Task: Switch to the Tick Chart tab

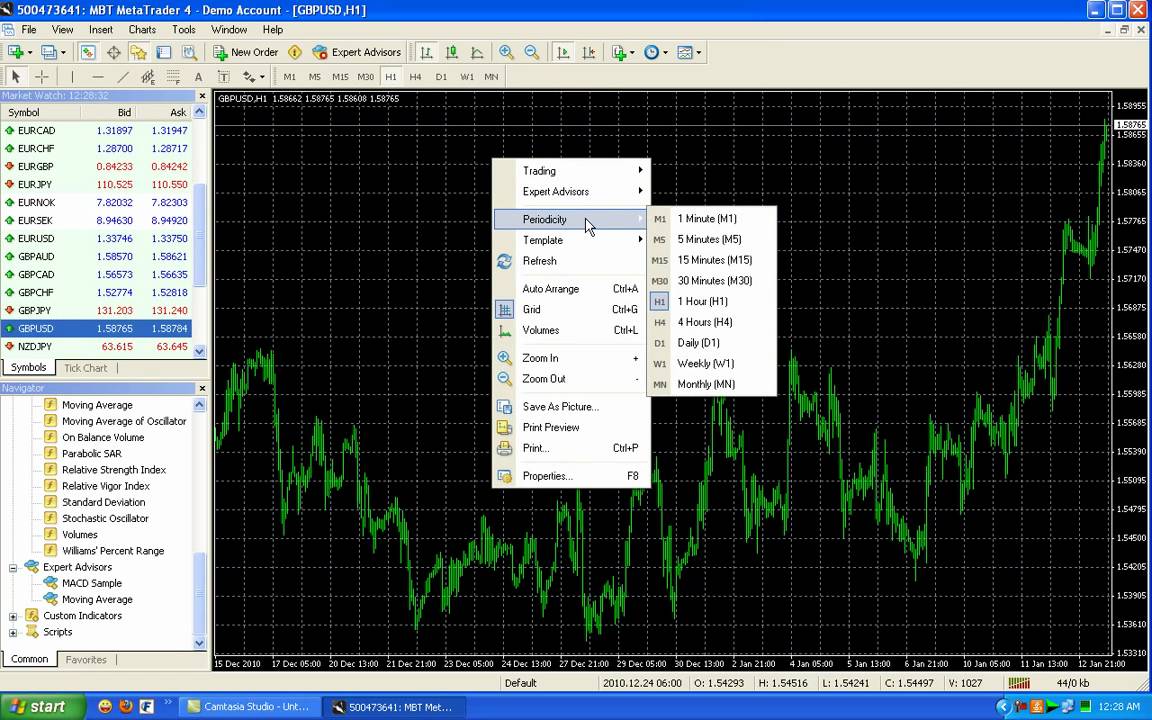Action: pos(85,368)
